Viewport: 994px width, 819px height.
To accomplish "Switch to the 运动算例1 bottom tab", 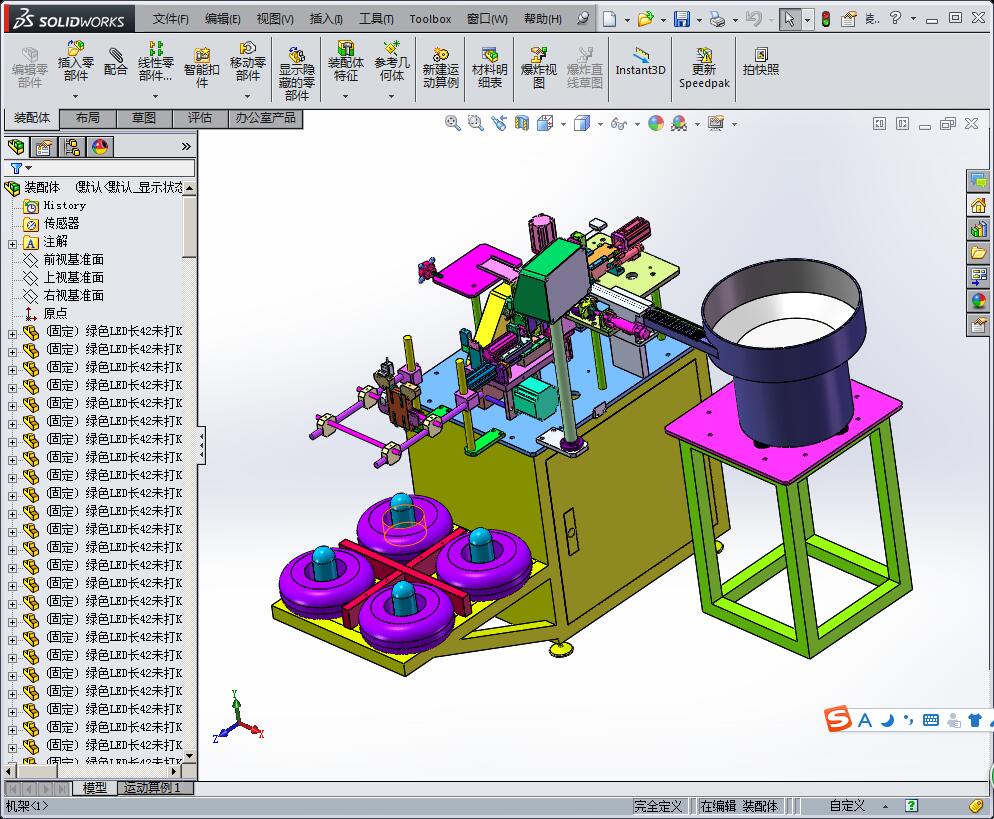I will [x=153, y=788].
